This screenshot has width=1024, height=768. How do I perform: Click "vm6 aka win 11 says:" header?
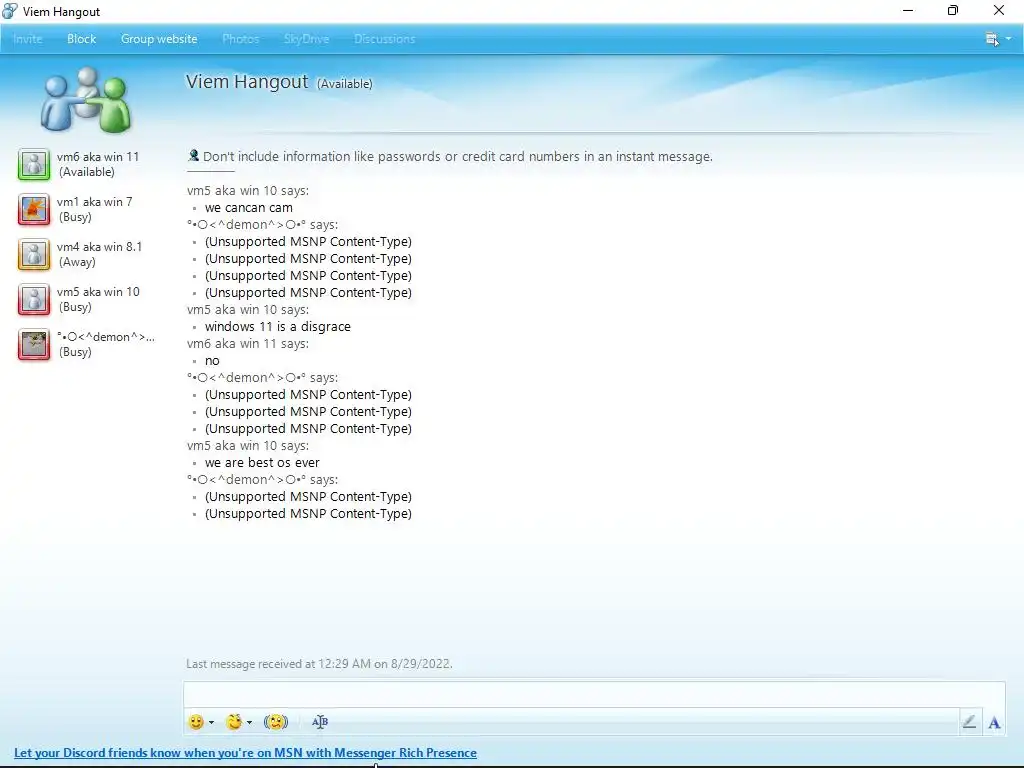coord(248,344)
